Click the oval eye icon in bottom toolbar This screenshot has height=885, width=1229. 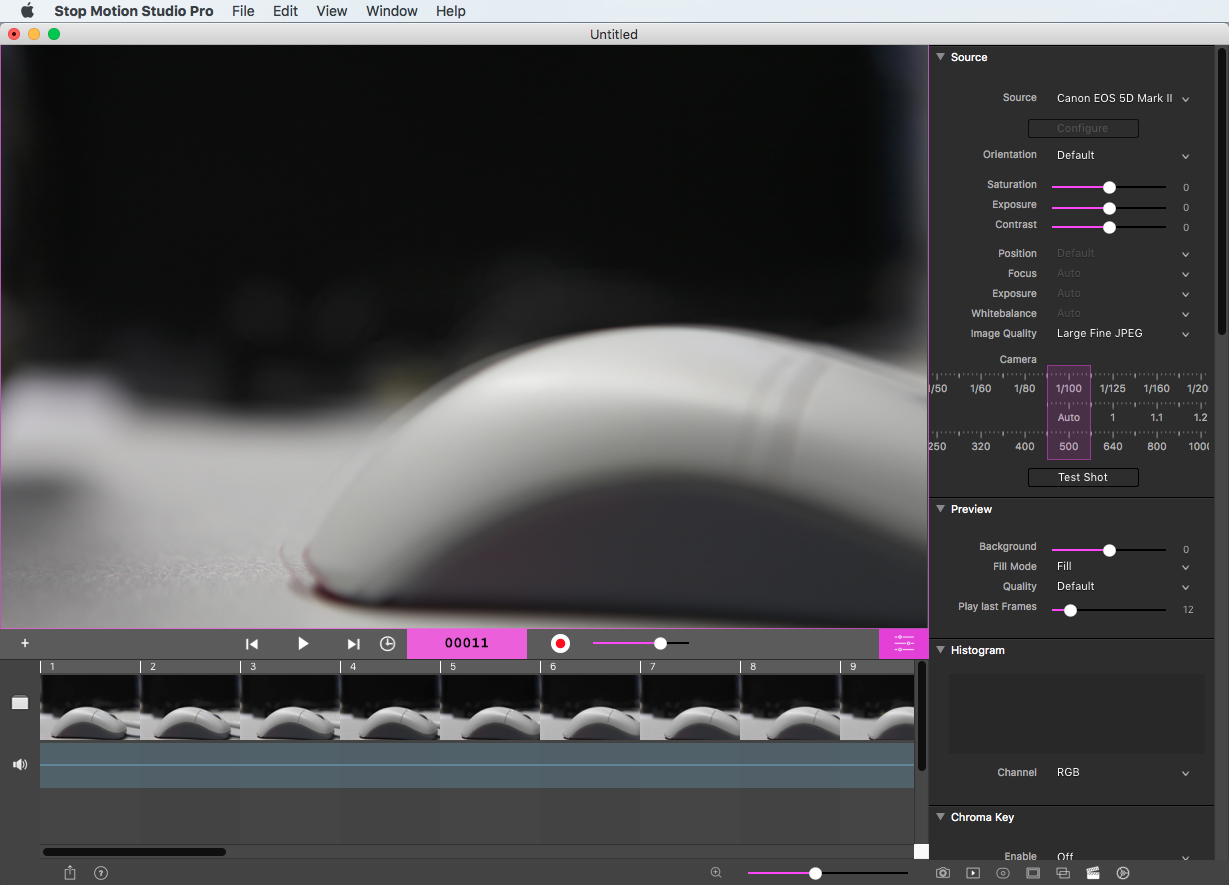(1003, 873)
